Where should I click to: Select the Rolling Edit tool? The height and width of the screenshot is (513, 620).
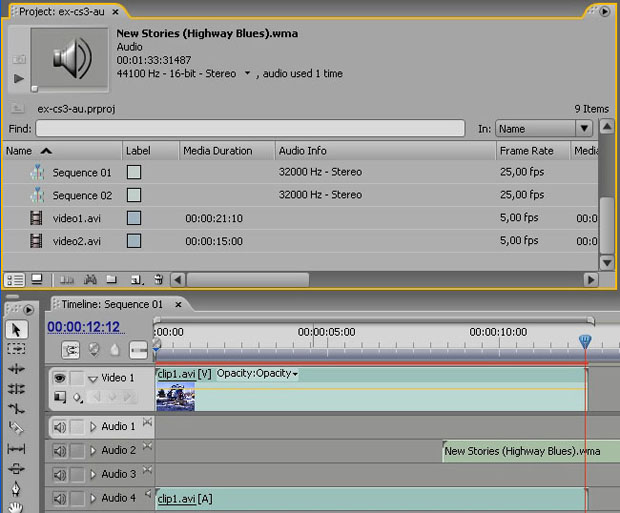click(16, 389)
